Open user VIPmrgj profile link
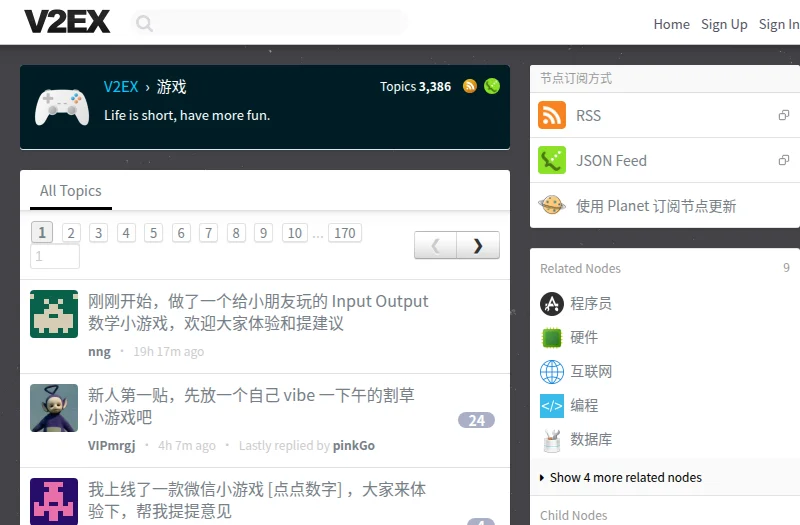Screen dimensions: 800x525 112,445
